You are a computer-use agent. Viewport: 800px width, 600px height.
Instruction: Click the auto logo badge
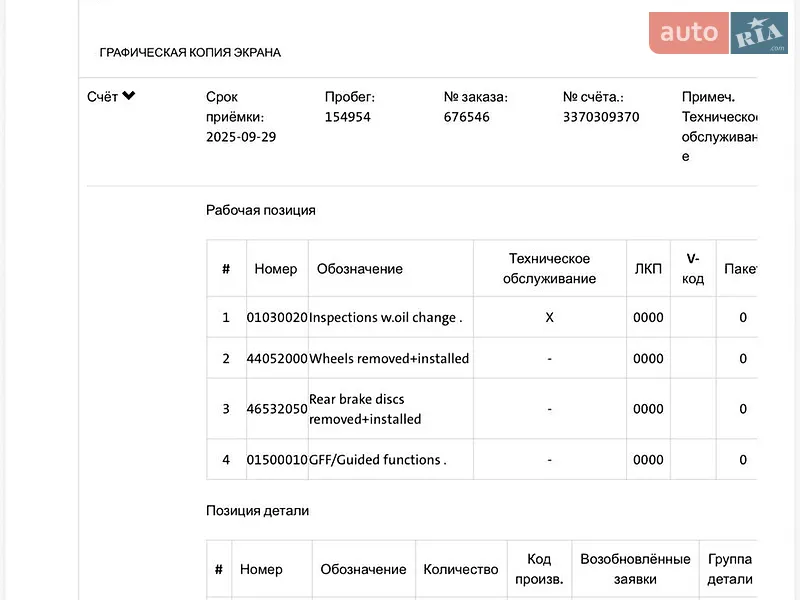(x=688, y=33)
